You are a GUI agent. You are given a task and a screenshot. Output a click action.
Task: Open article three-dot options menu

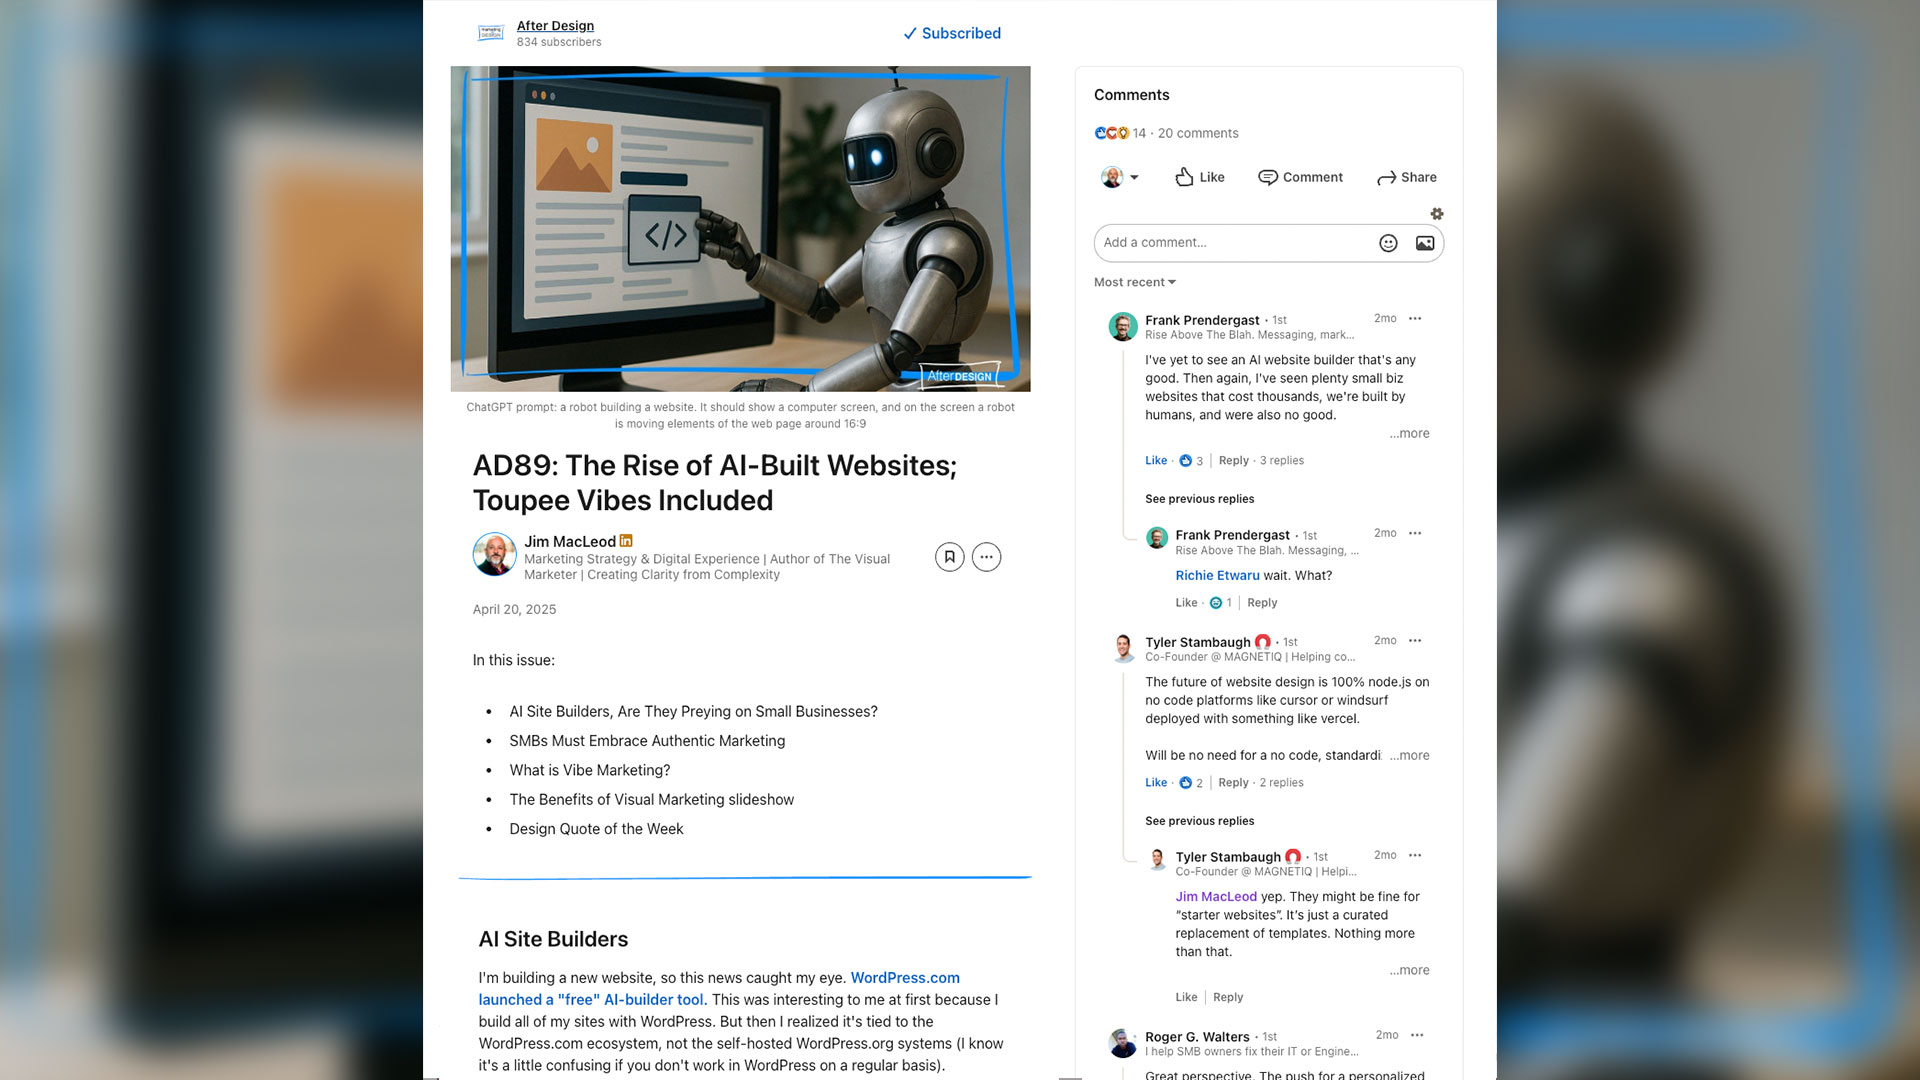[986, 557]
